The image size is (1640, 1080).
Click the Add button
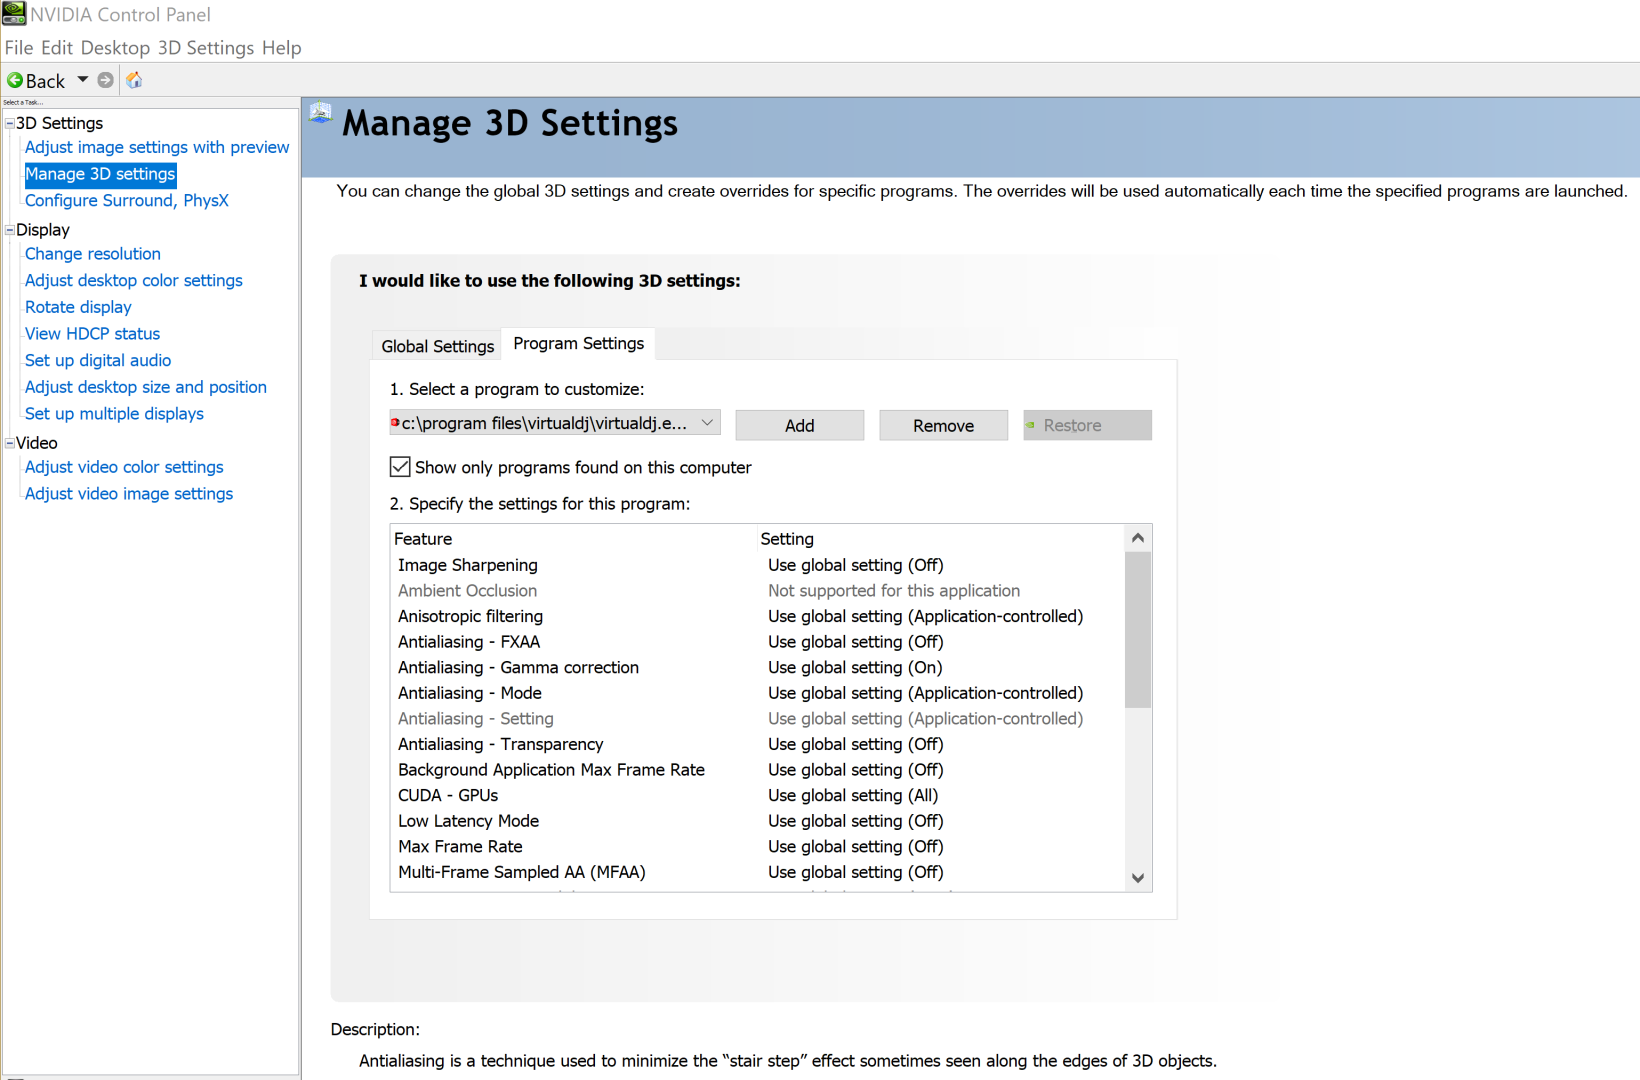click(800, 425)
